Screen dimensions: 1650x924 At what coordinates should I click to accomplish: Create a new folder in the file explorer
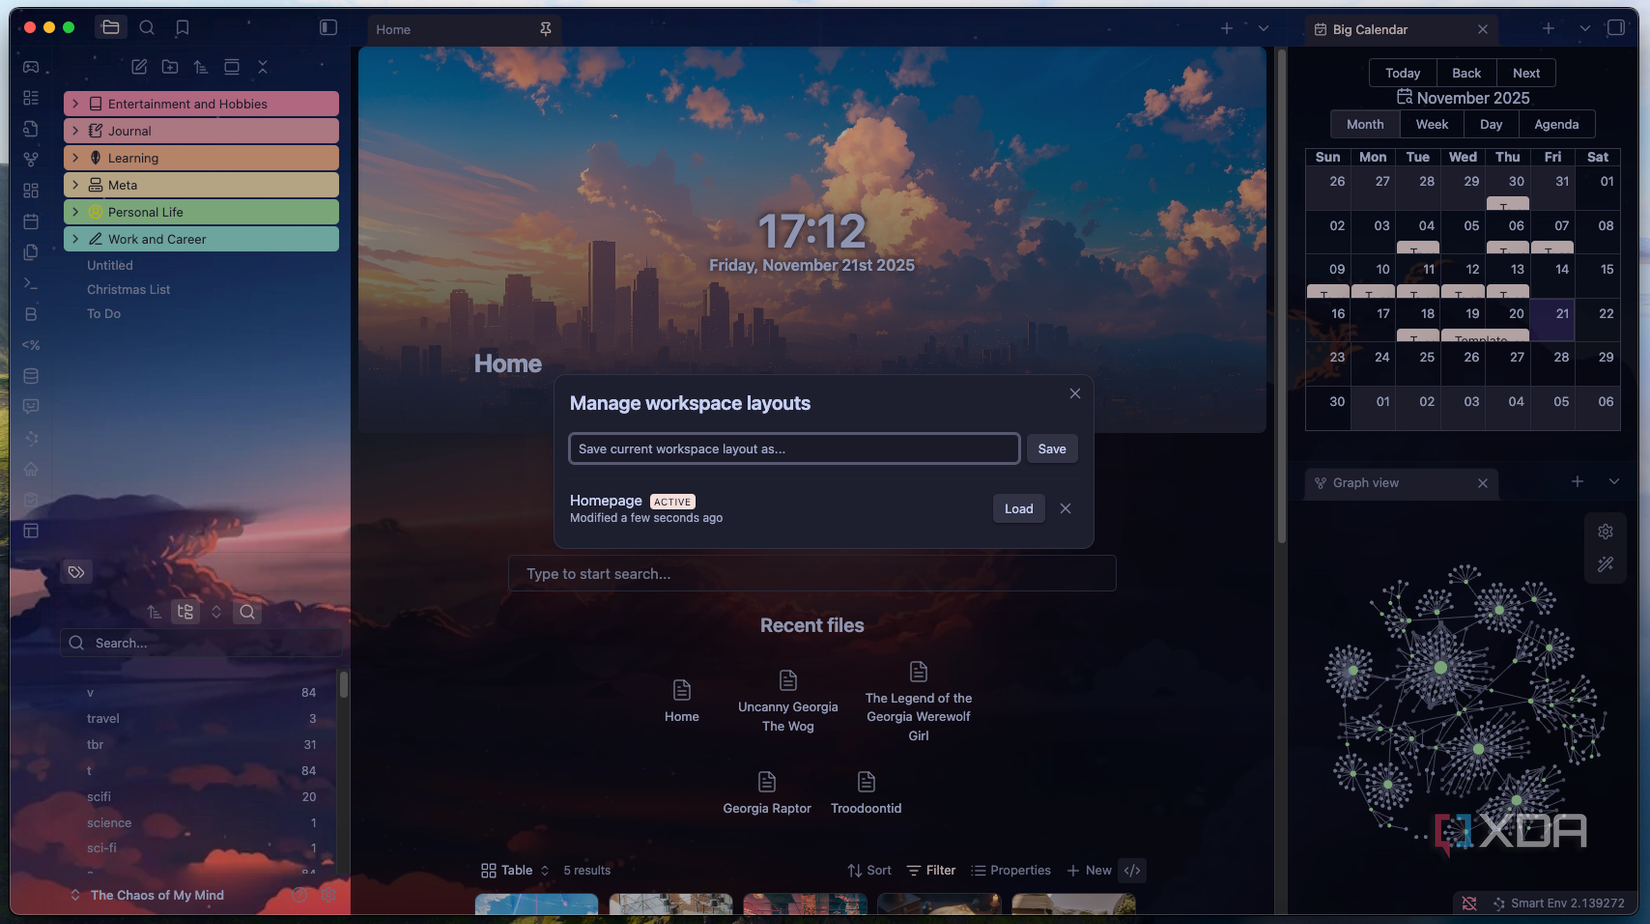click(x=170, y=66)
